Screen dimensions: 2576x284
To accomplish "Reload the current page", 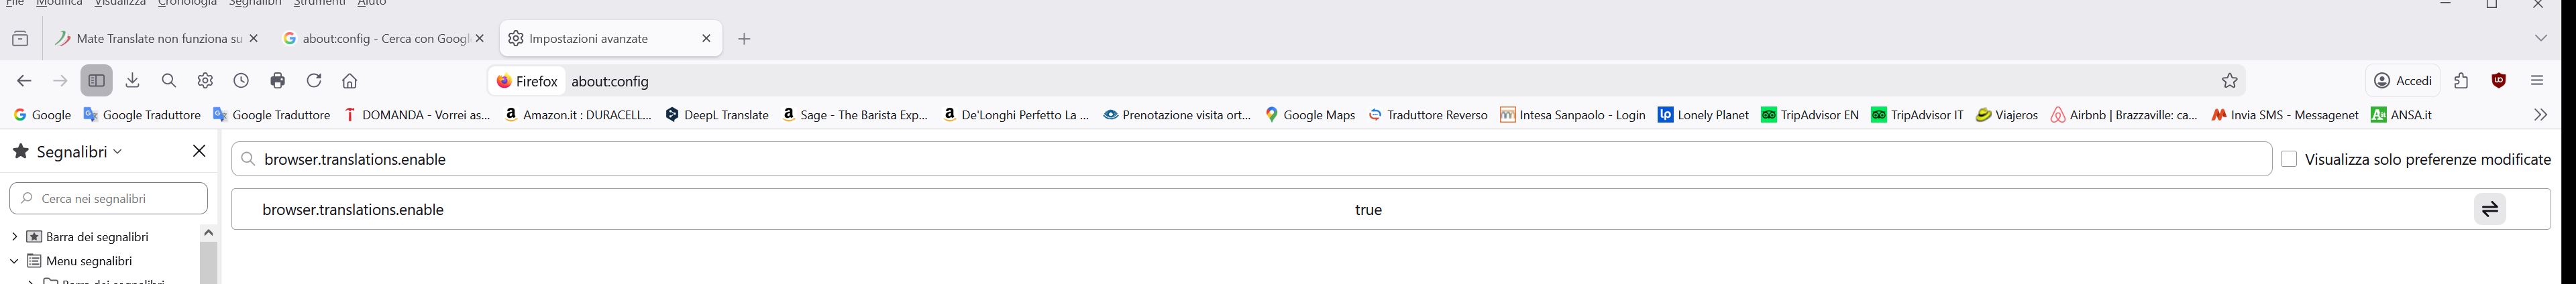I will (314, 81).
